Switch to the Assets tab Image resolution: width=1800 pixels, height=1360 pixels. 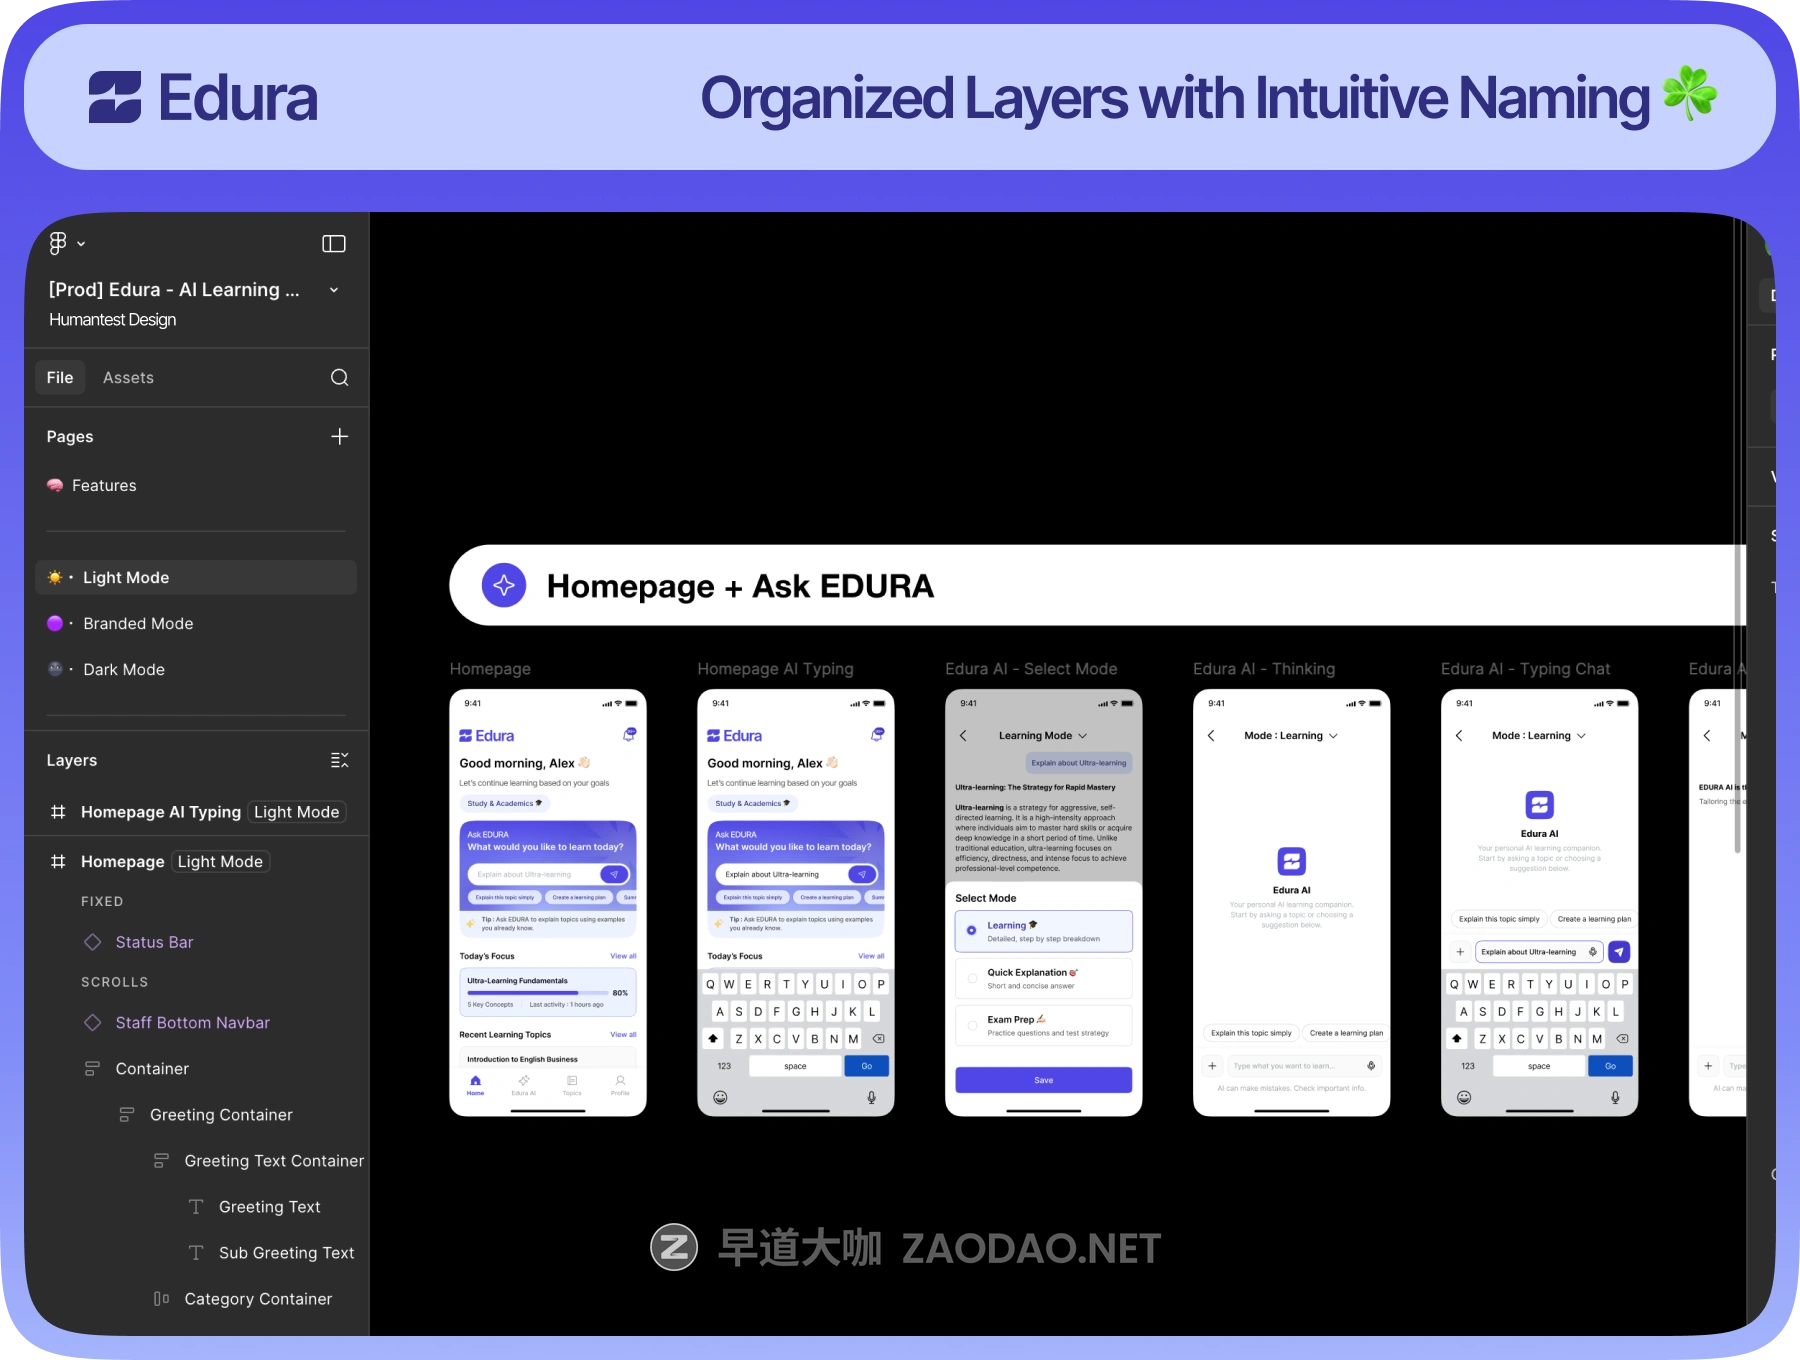[x=128, y=378]
